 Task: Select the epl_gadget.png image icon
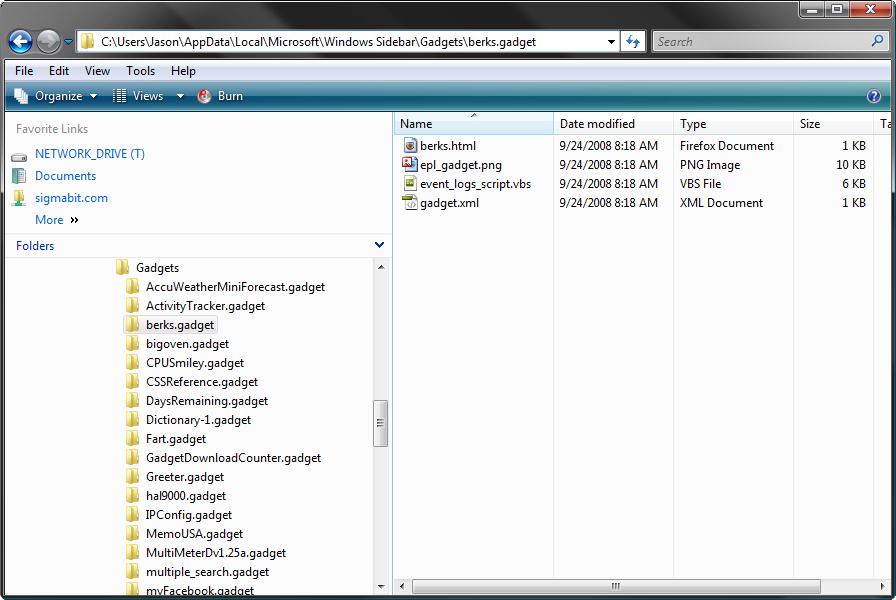click(x=409, y=165)
